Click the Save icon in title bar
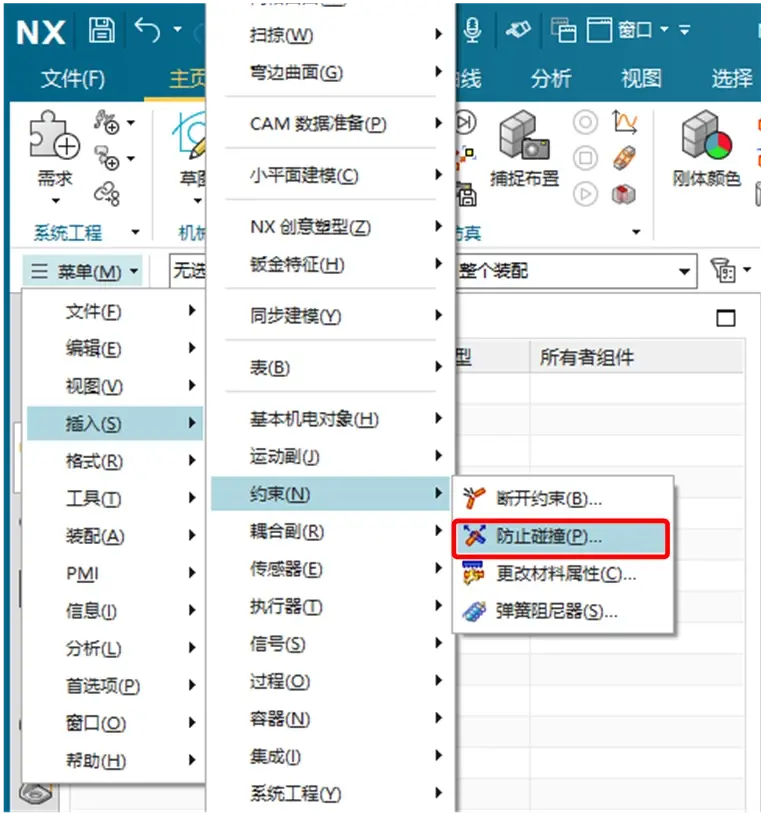This screenshot has height=816, width=764. point(101,30)
